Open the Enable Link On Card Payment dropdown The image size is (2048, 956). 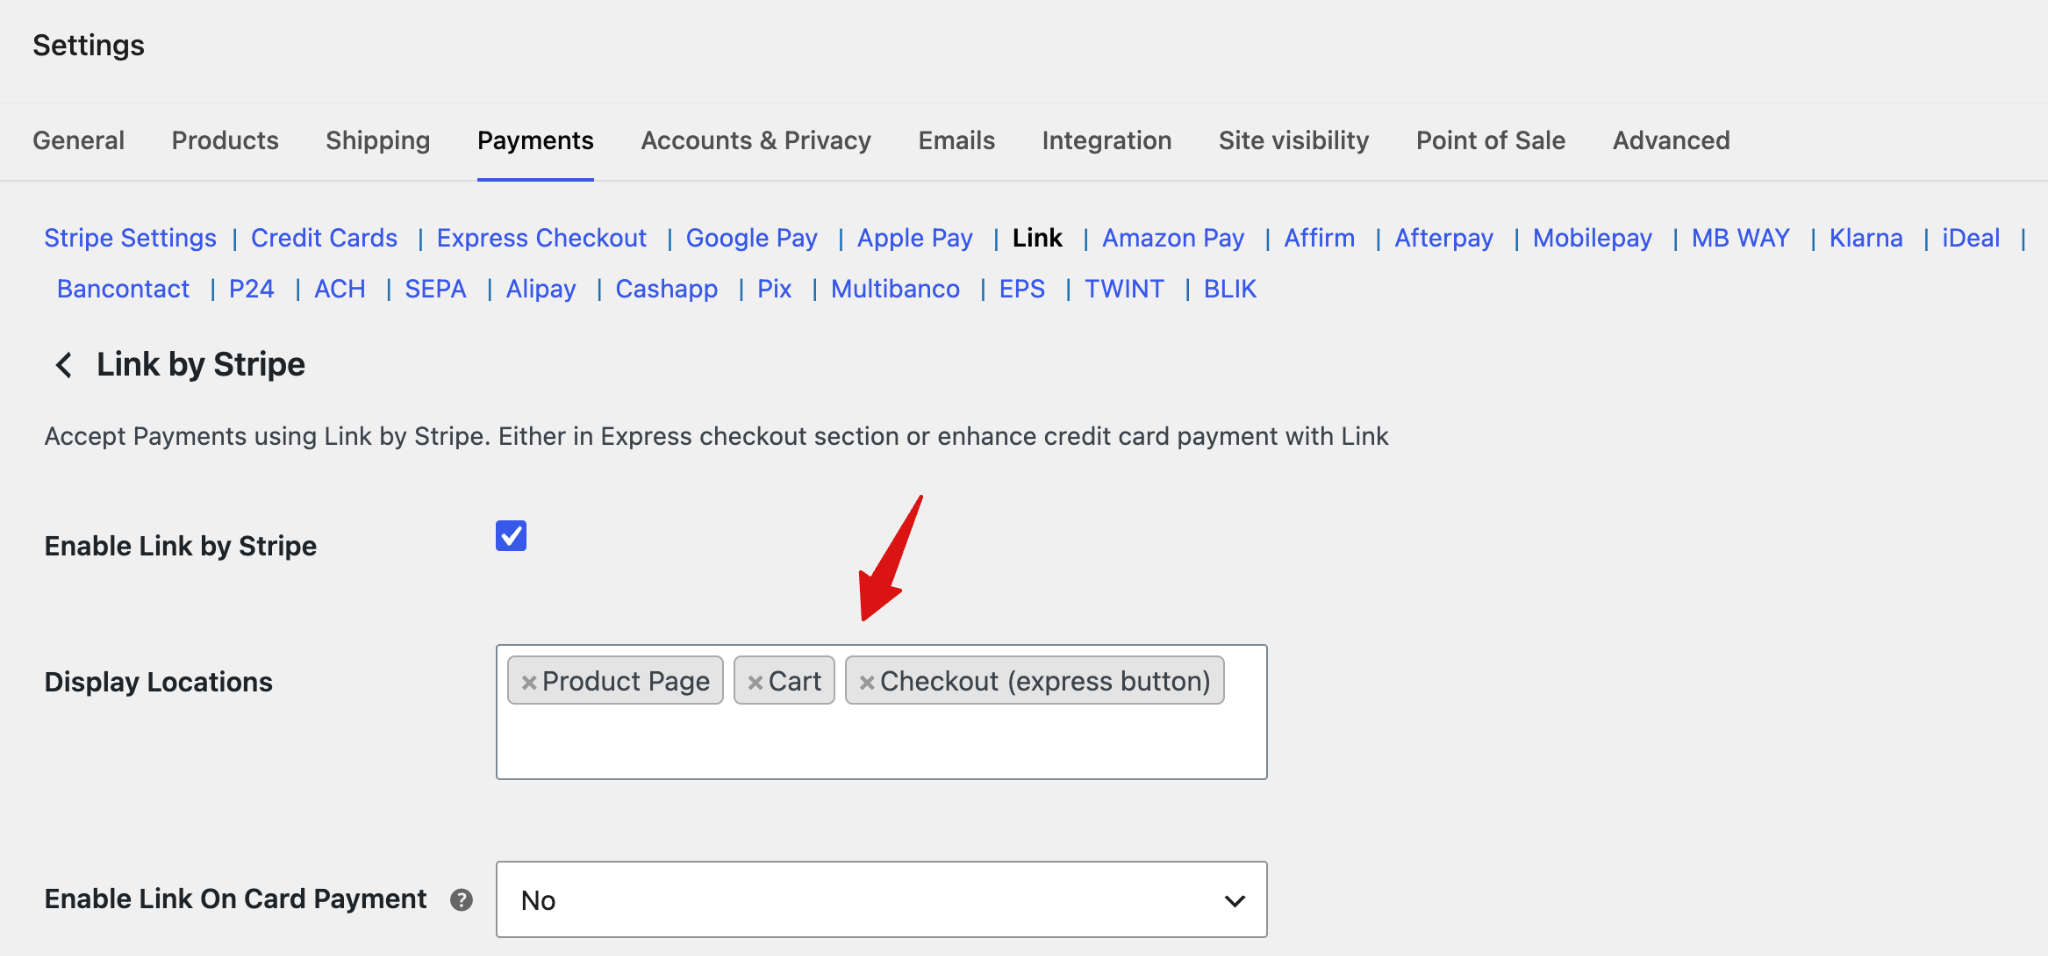881,900
